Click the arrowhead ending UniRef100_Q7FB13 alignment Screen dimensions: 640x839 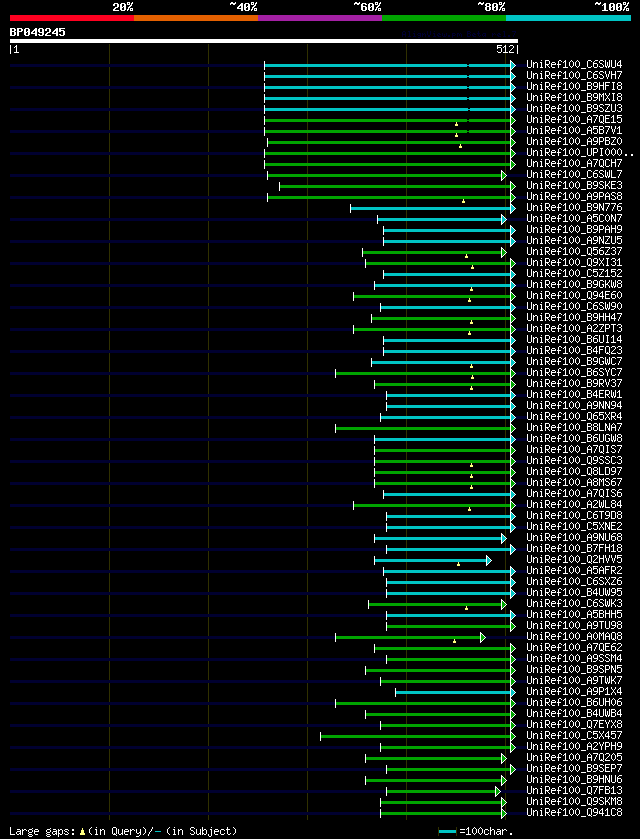click(498, 791)
